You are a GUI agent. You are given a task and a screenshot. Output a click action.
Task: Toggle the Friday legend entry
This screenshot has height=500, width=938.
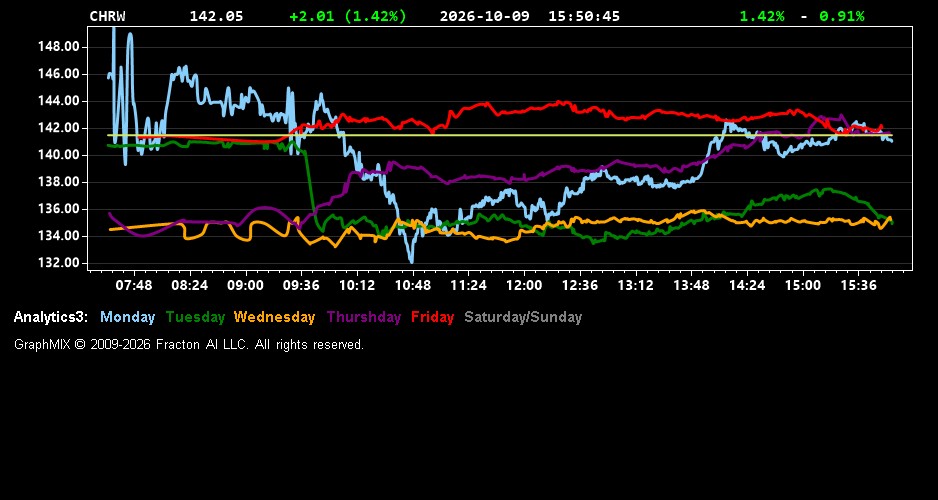click(433, 317)
